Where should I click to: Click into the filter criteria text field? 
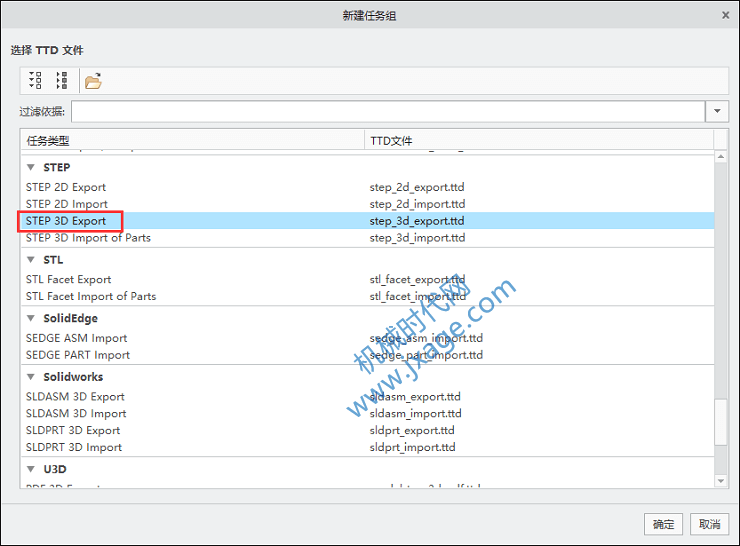388,111
